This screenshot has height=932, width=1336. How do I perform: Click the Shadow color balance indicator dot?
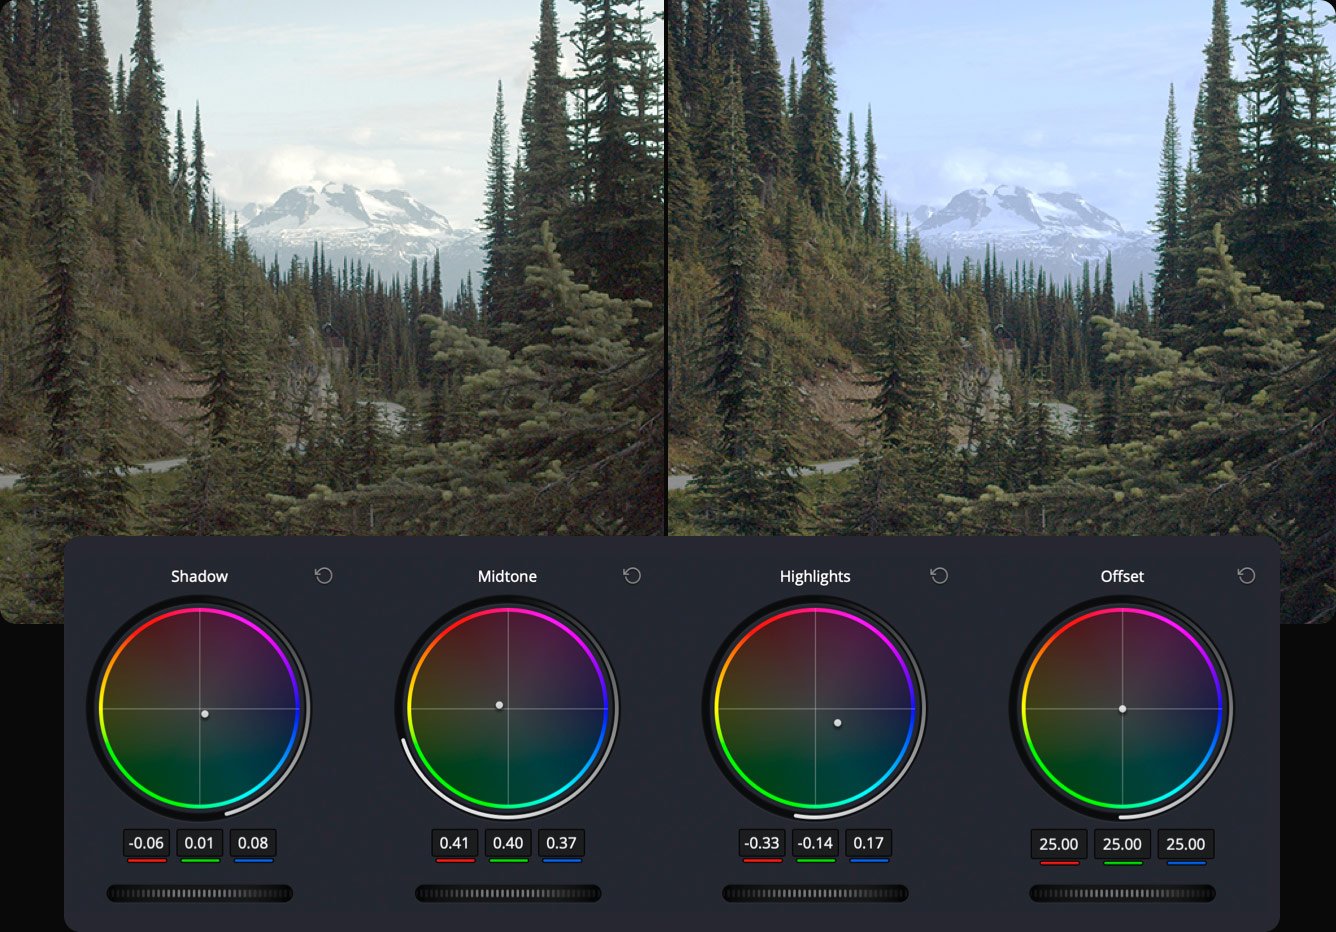(x=205, y=714)
